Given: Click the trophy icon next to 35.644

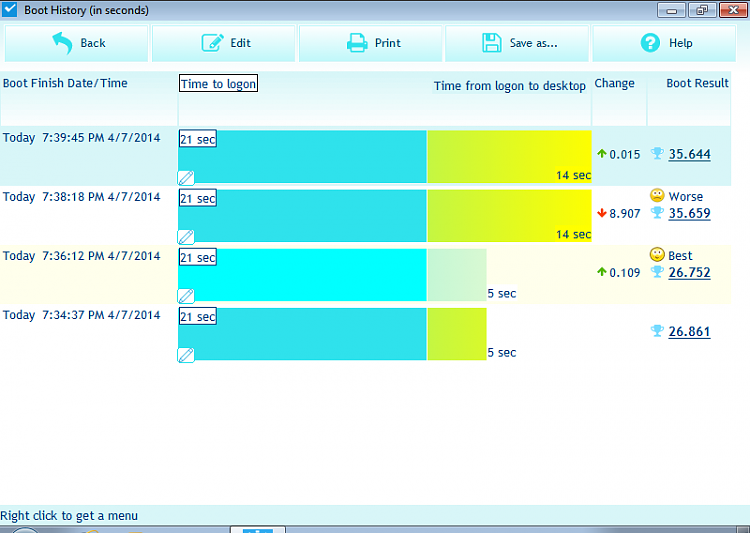Looking at the screenshot, I should pos(657,154).
